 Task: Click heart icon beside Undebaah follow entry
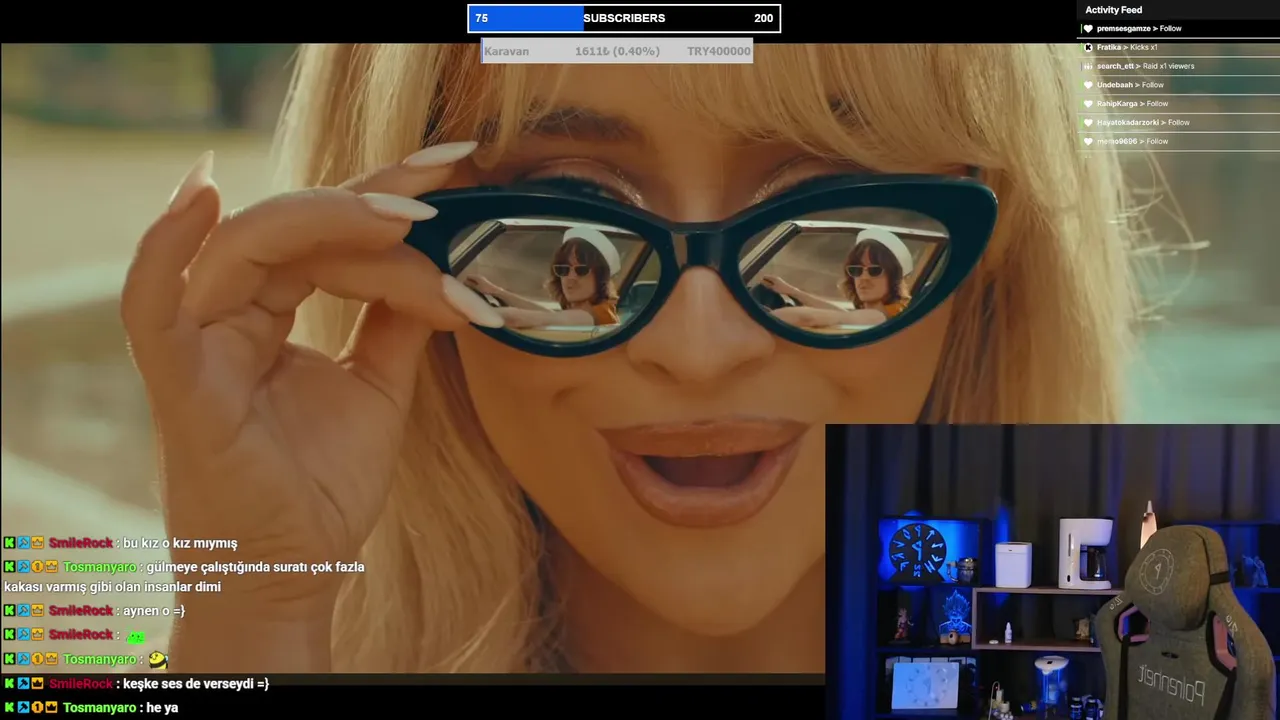coord(1088,85)
